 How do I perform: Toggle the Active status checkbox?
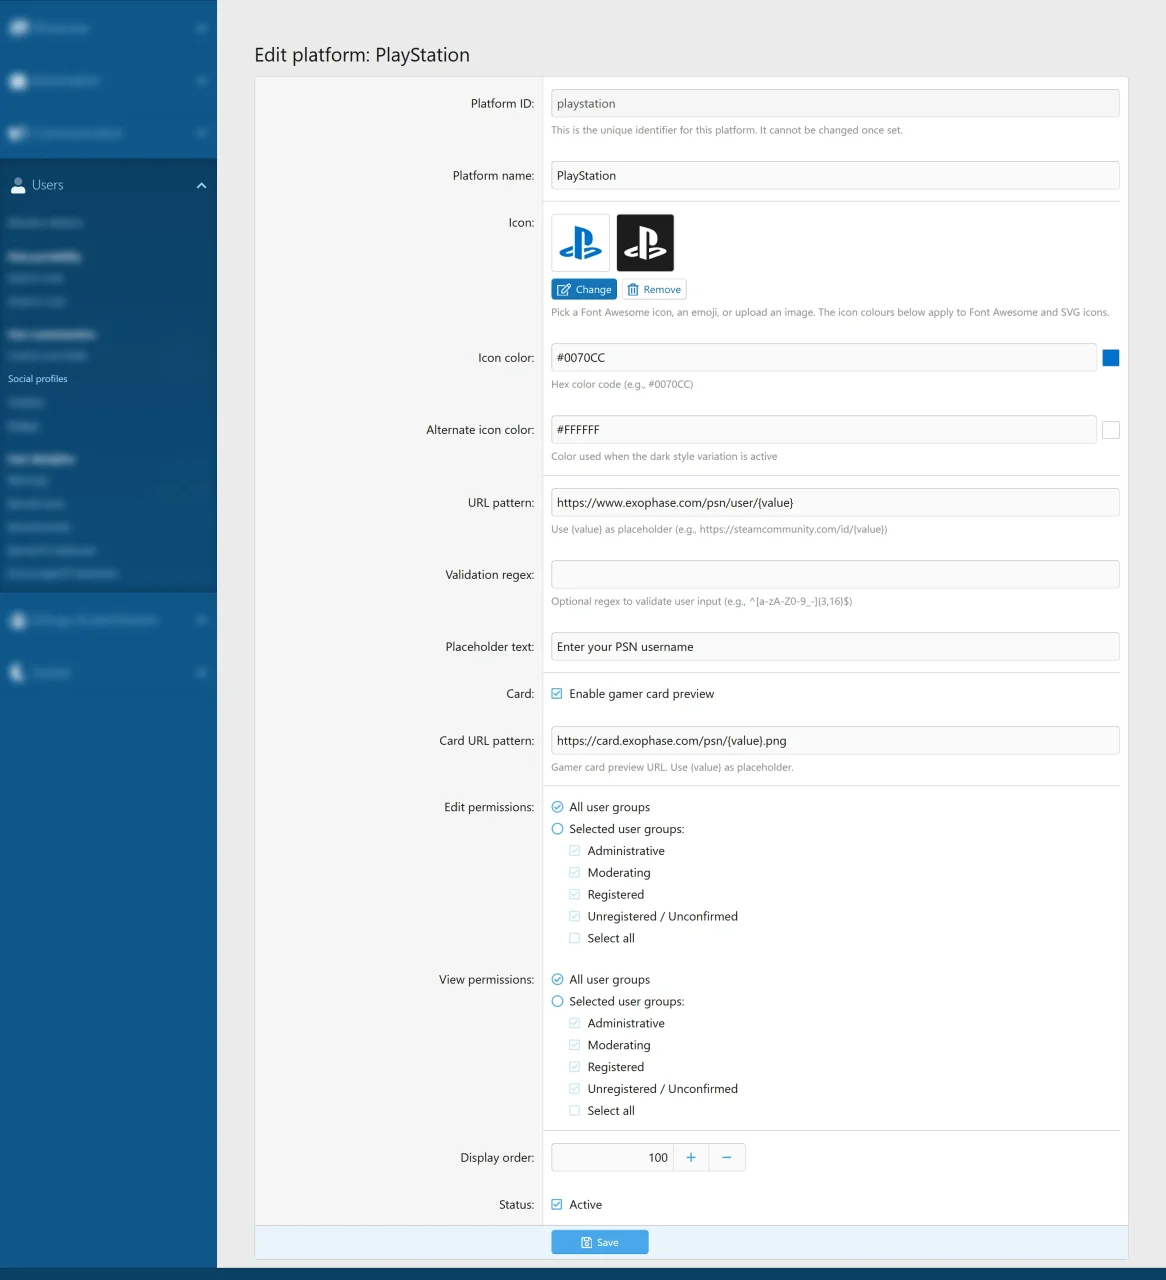coord(557,1205)
